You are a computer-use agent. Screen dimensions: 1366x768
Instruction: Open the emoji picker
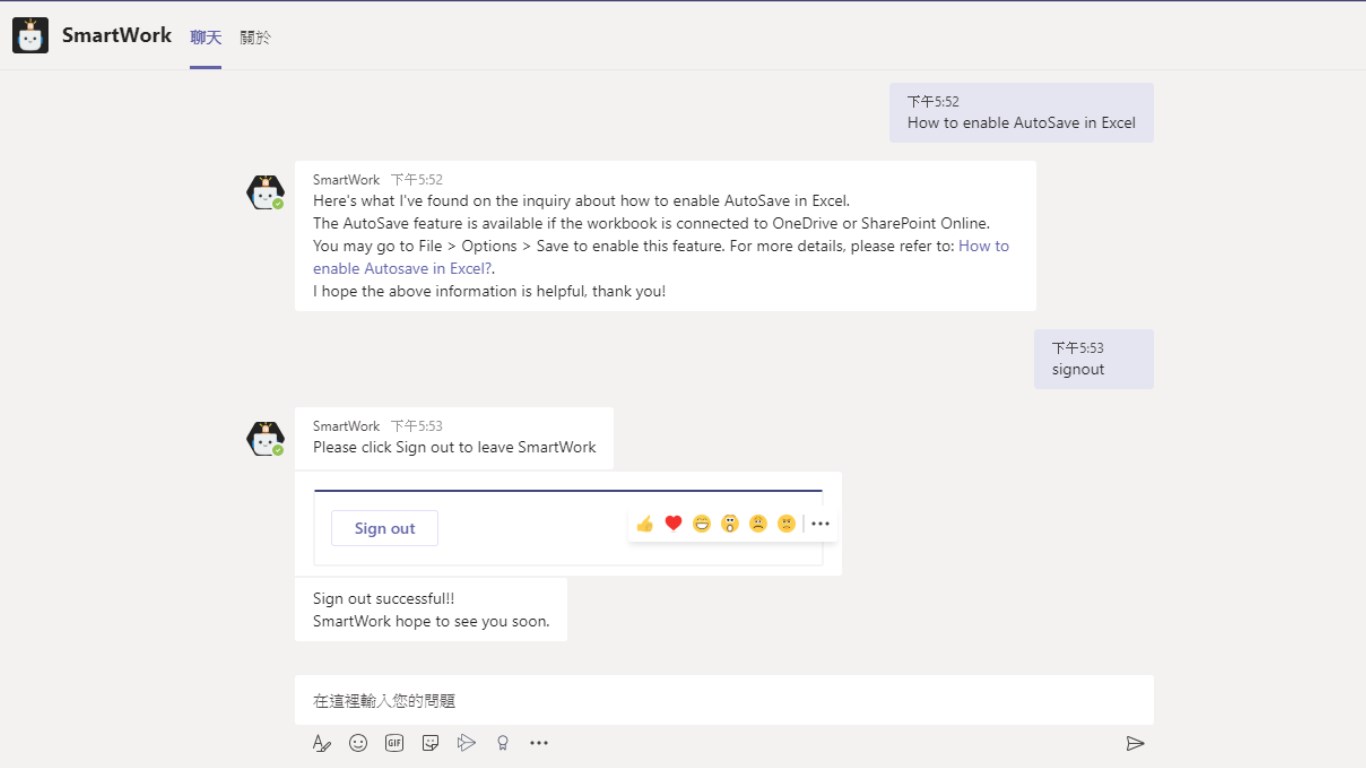pos(358,743)
